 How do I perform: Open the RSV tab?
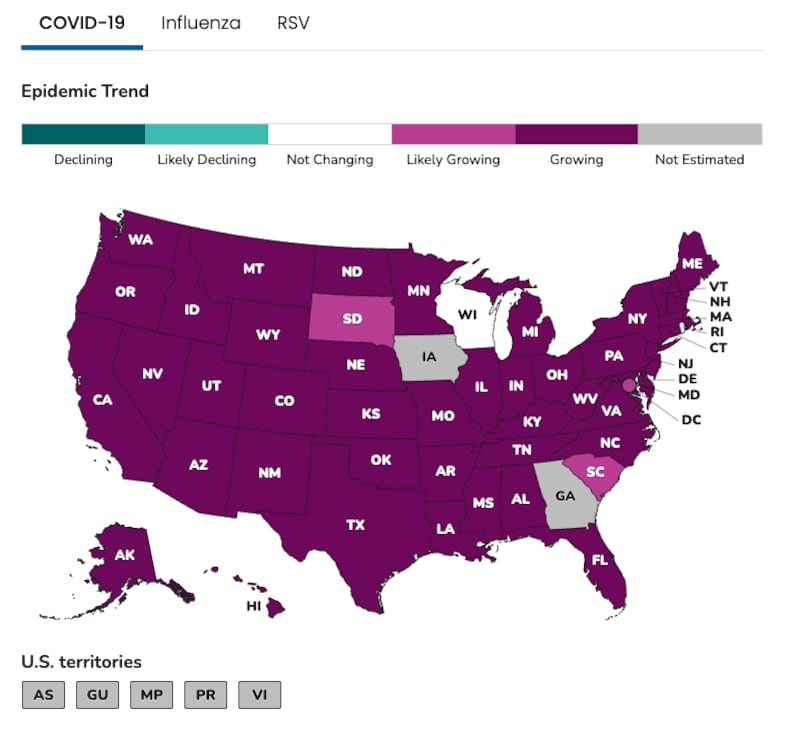[x=293, y=23]
